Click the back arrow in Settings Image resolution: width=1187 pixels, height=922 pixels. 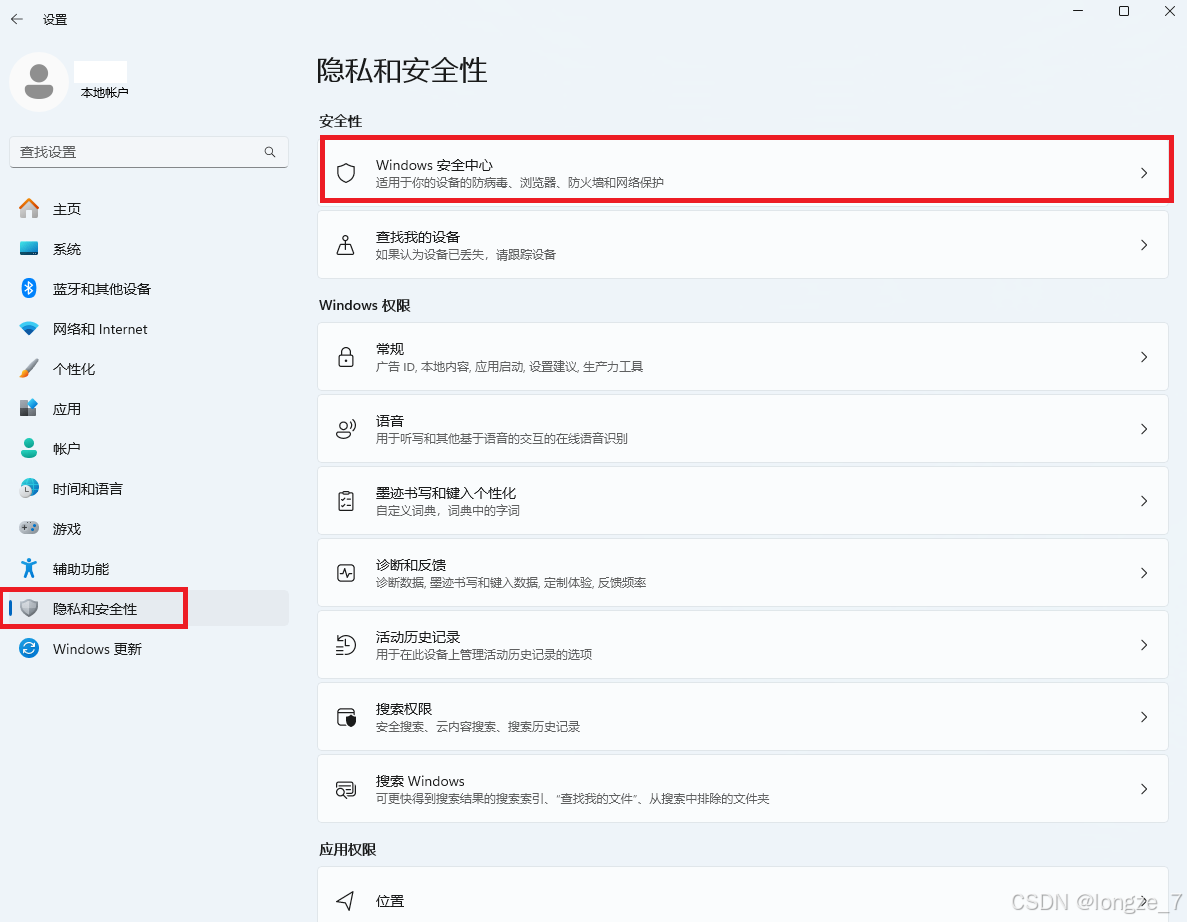tap(17, 19)
